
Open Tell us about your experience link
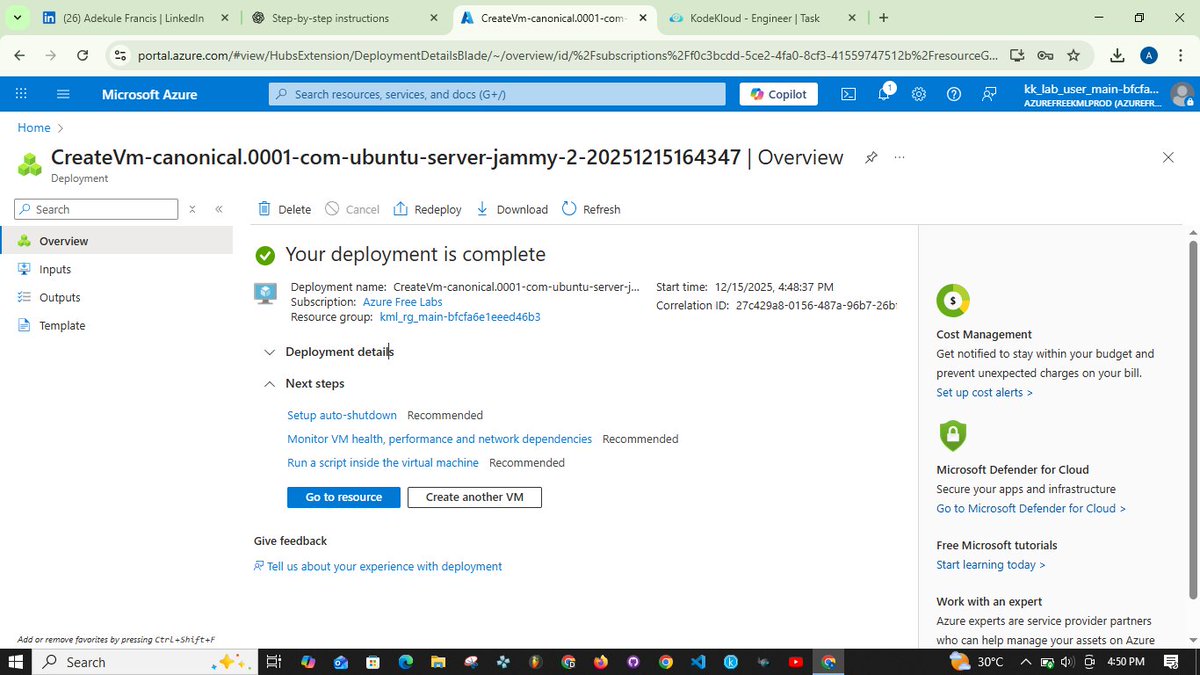click(378, 566)
